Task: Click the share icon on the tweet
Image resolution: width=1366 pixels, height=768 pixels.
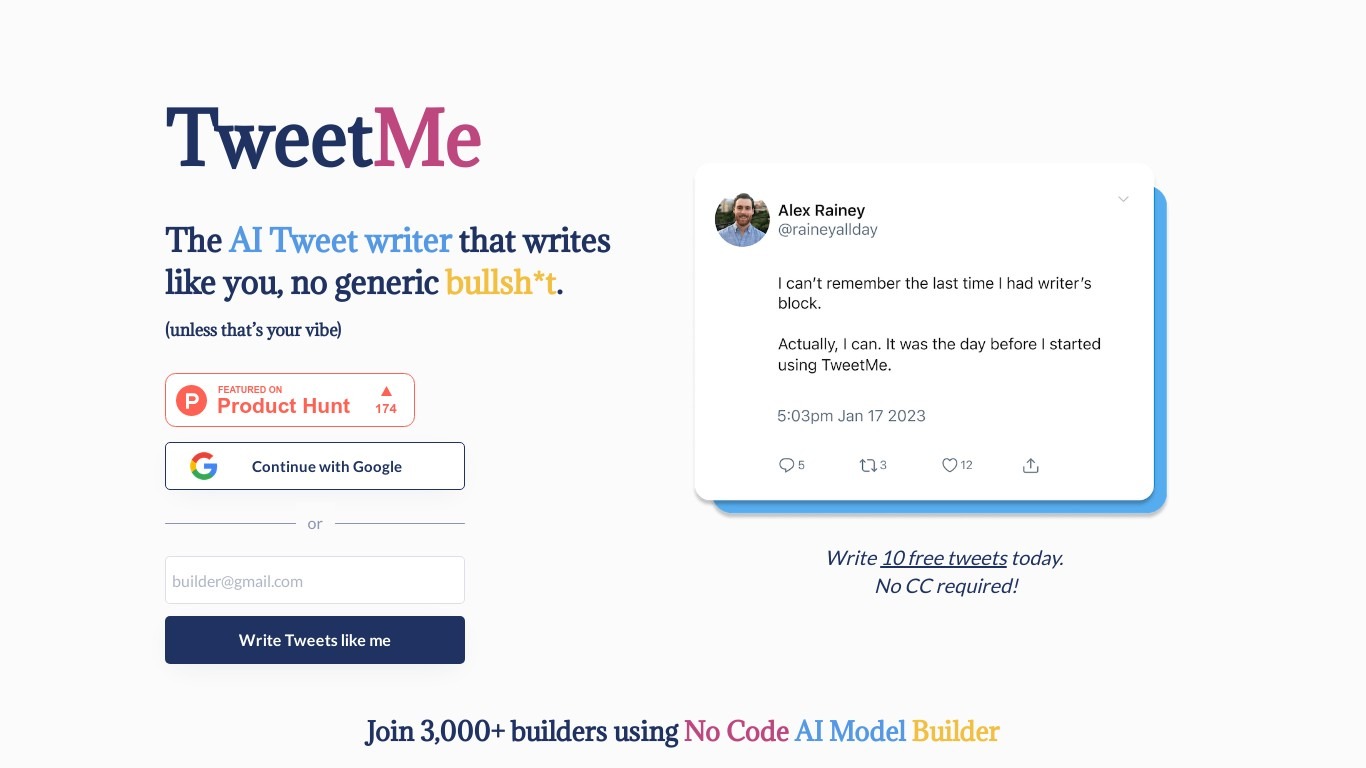Action: click(x=1031, y=465)
